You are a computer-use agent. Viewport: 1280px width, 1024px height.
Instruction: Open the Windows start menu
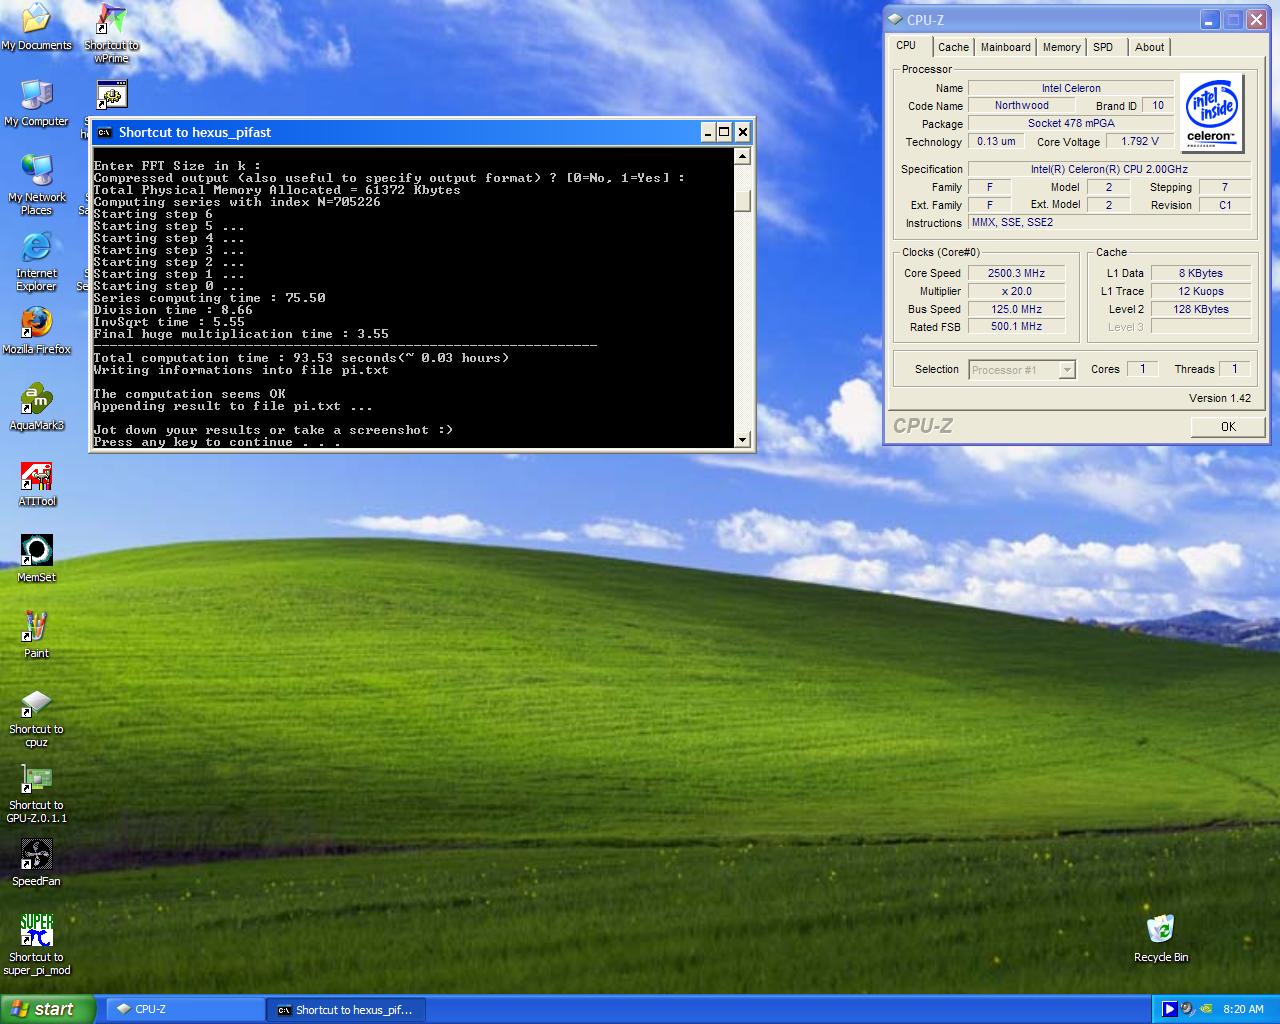(48, 1009)
